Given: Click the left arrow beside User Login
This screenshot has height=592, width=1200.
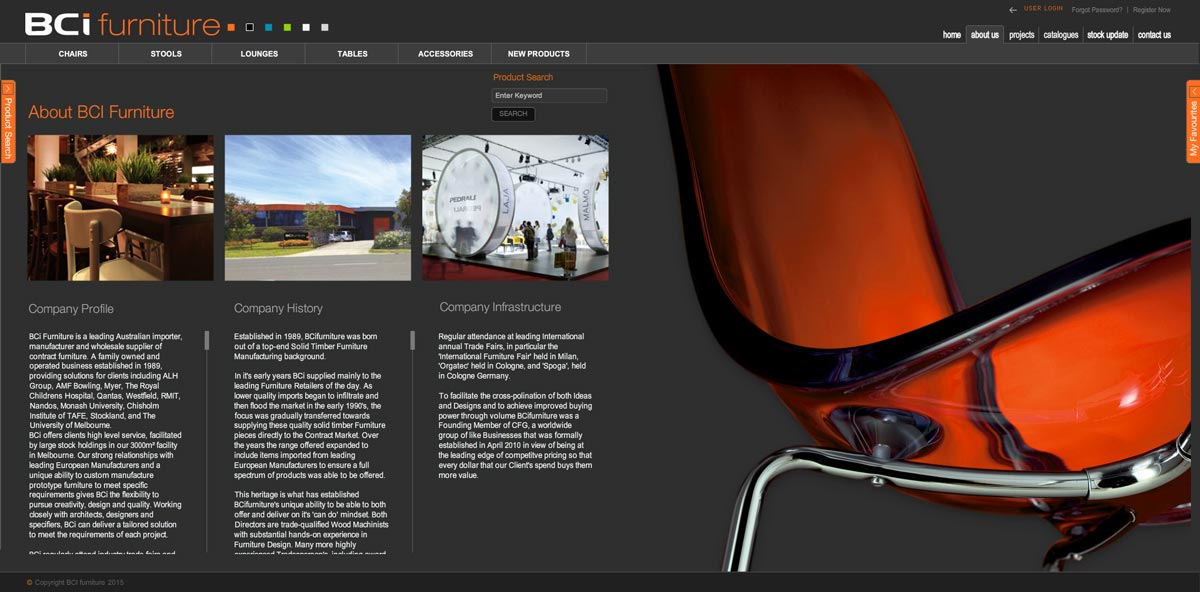Looking at the screenshot, I should [1013, 10].
